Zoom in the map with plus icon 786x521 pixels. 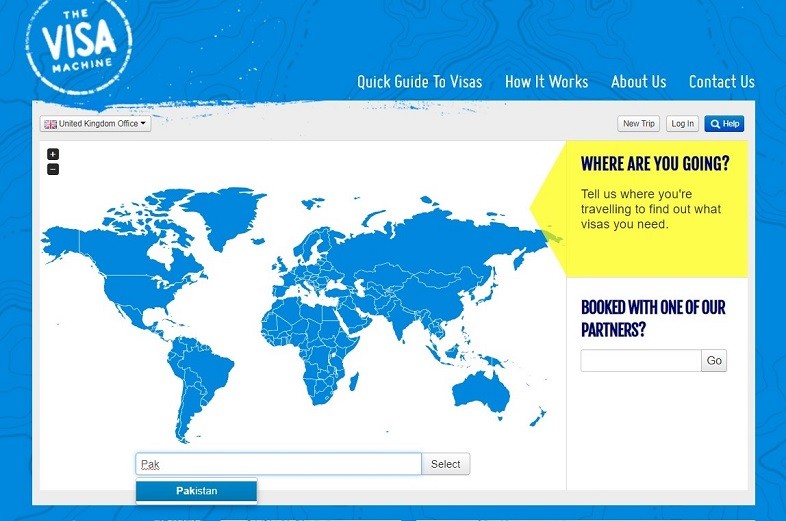(x=53, y=154)
